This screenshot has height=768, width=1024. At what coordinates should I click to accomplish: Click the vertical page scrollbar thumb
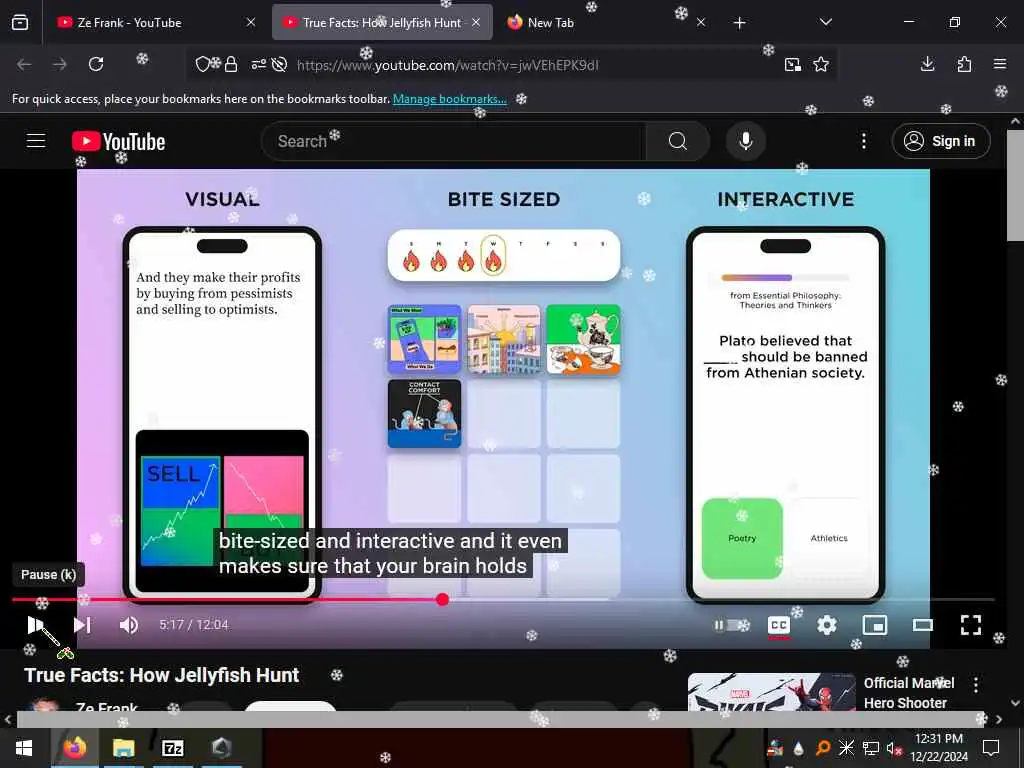1015,185
